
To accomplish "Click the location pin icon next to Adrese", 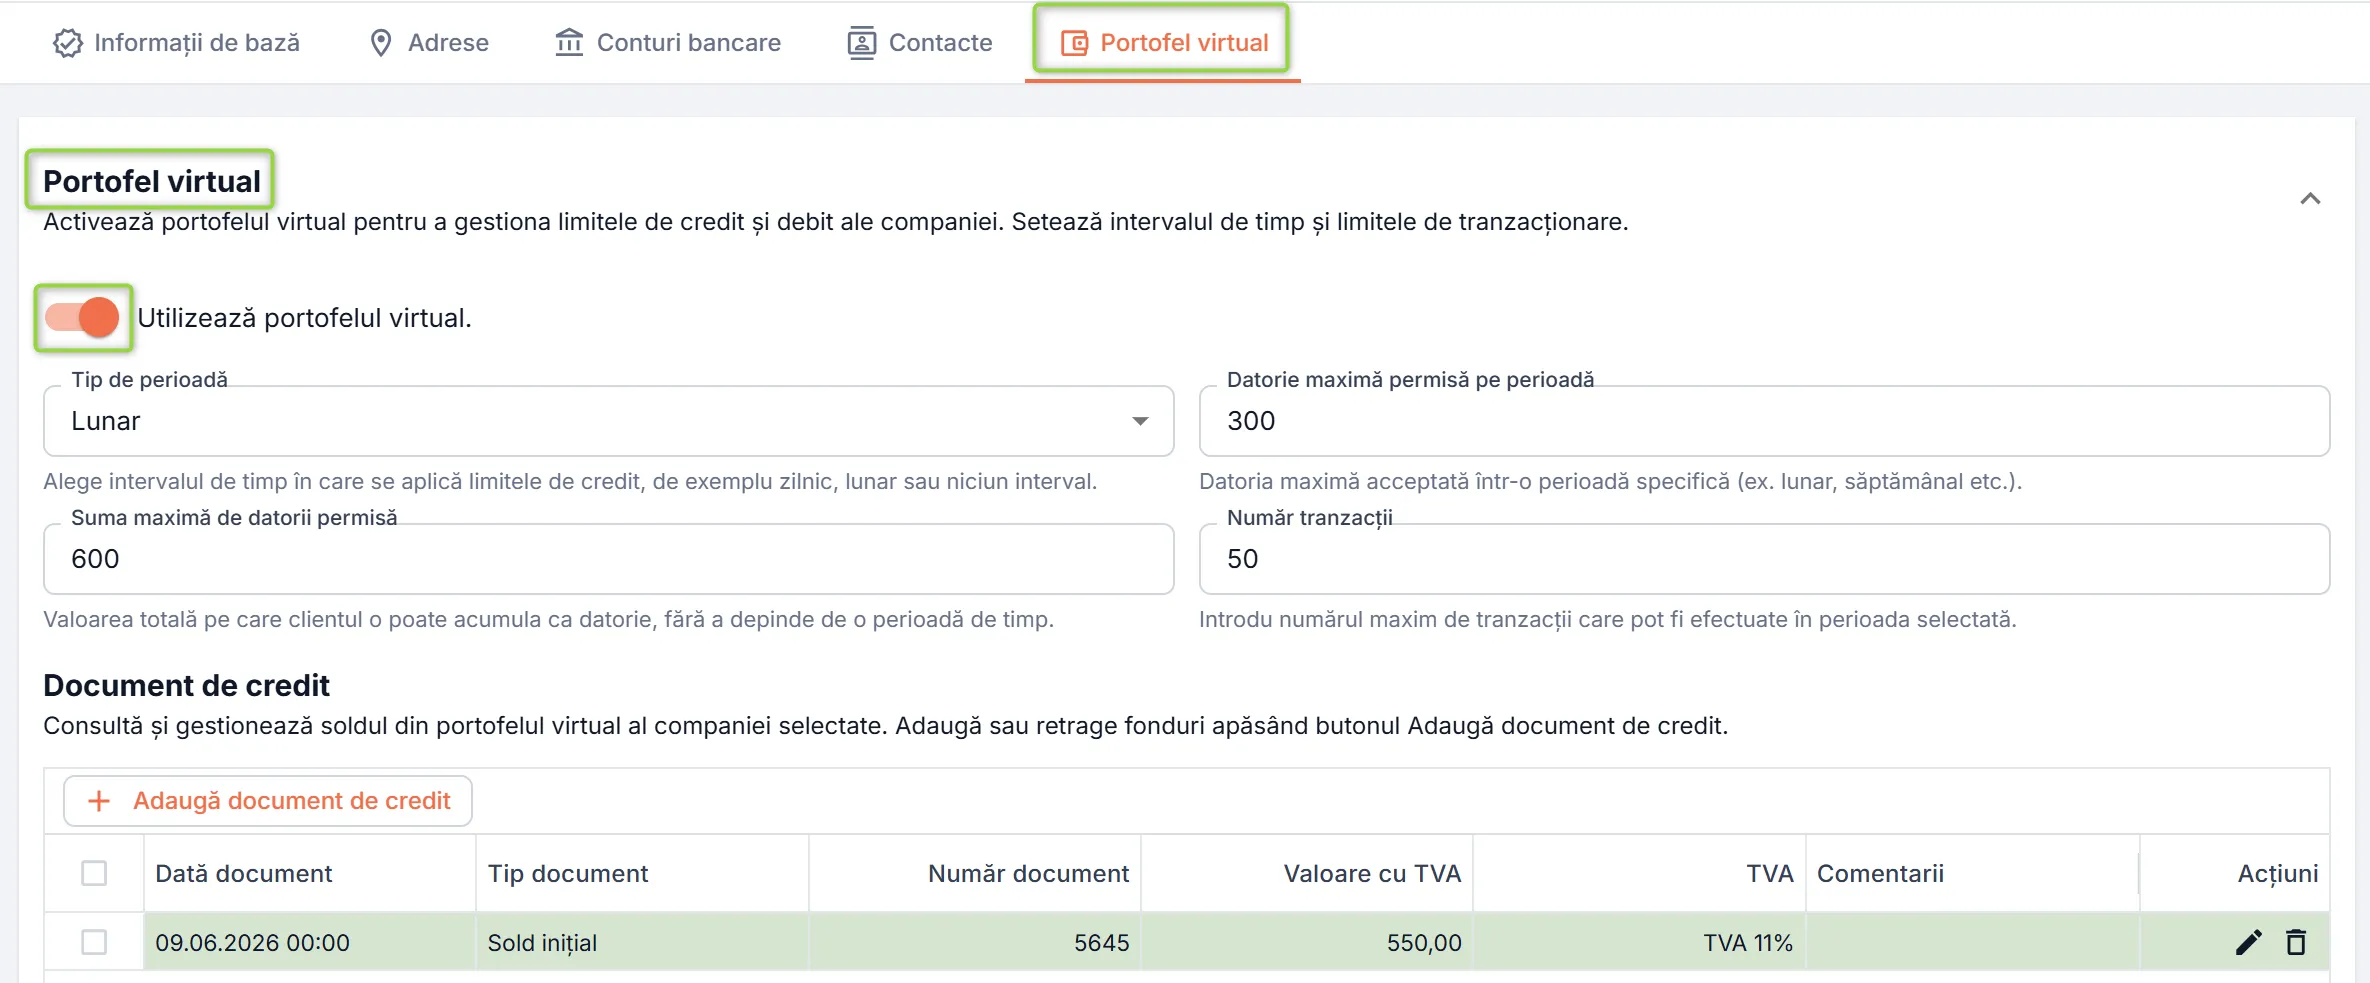I will (381, 43).
